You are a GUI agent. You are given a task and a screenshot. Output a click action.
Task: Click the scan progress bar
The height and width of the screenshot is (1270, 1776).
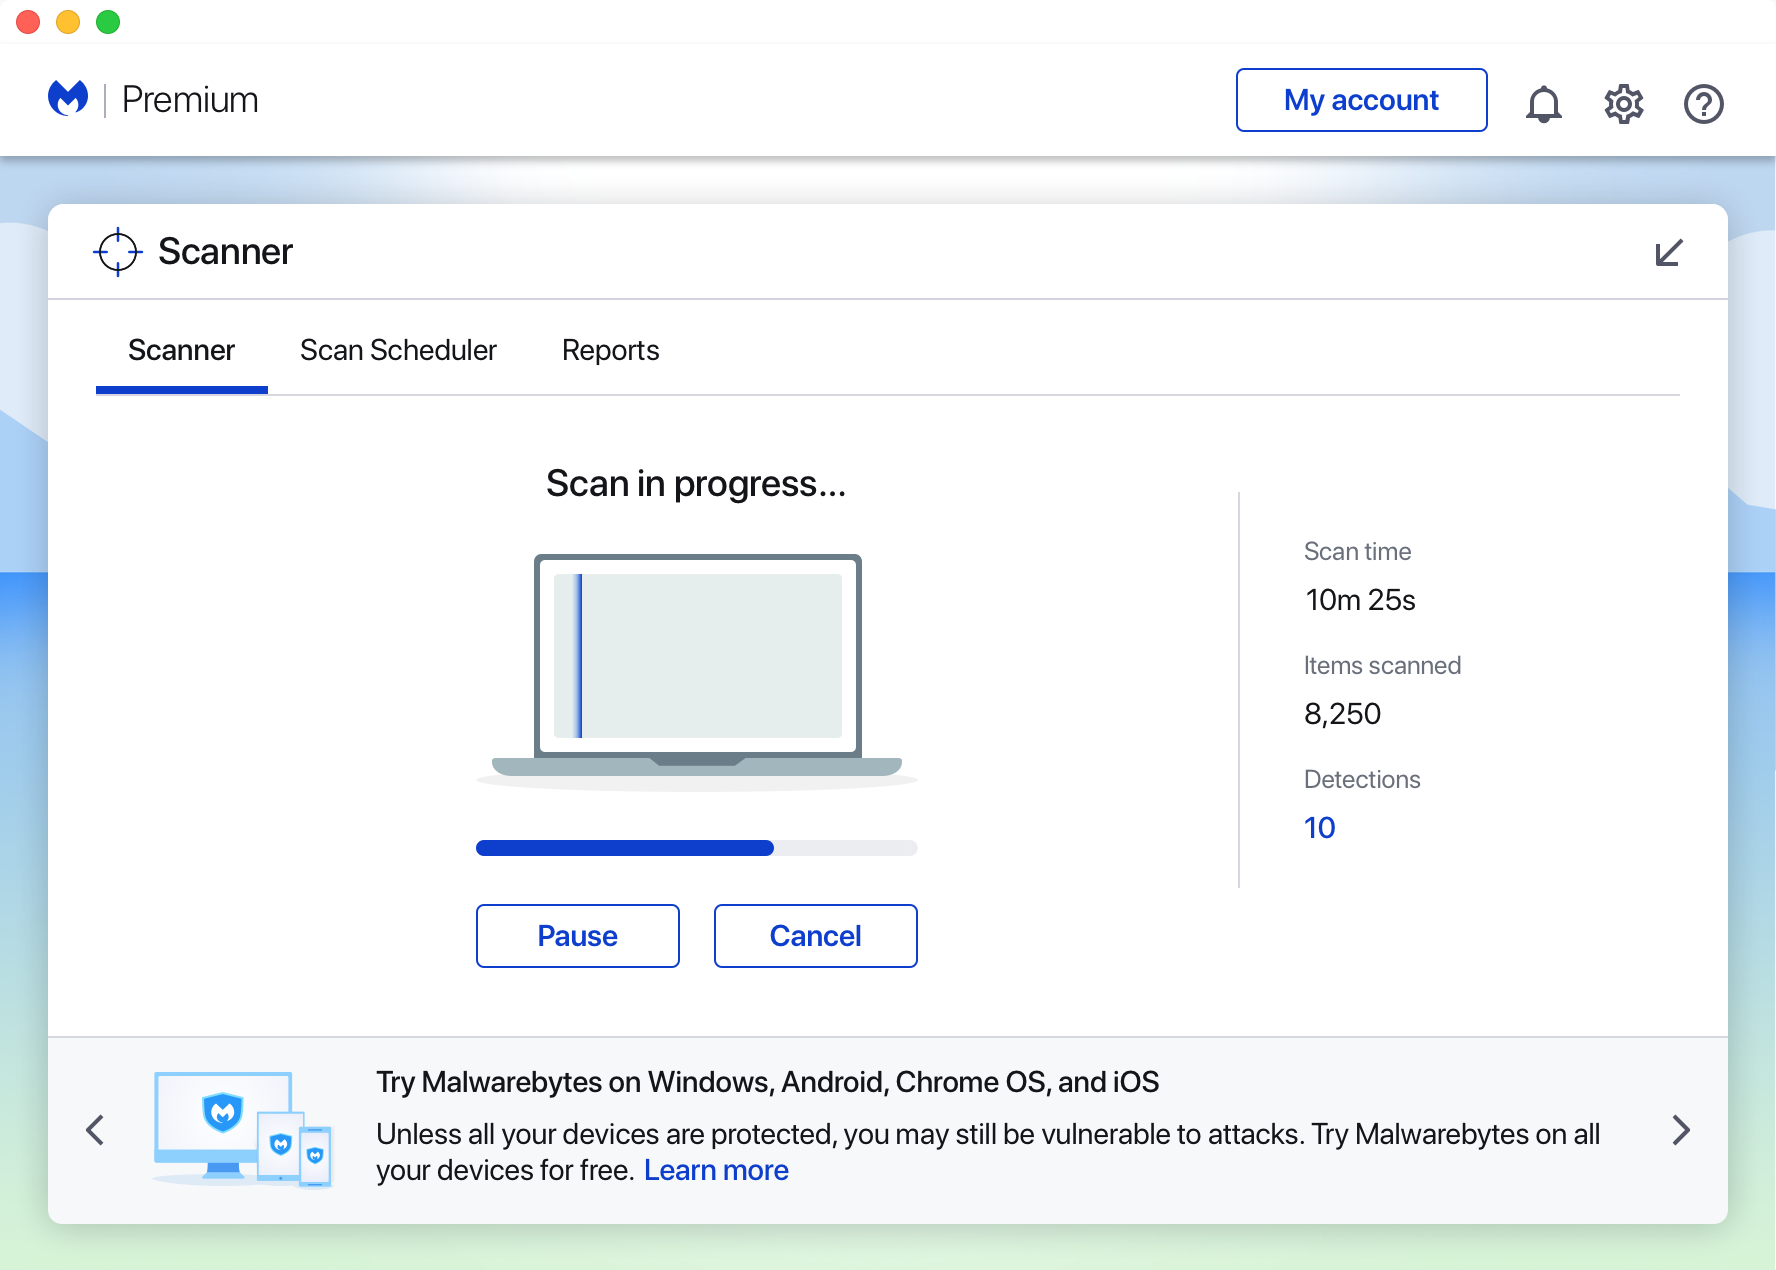click(696, 848)
